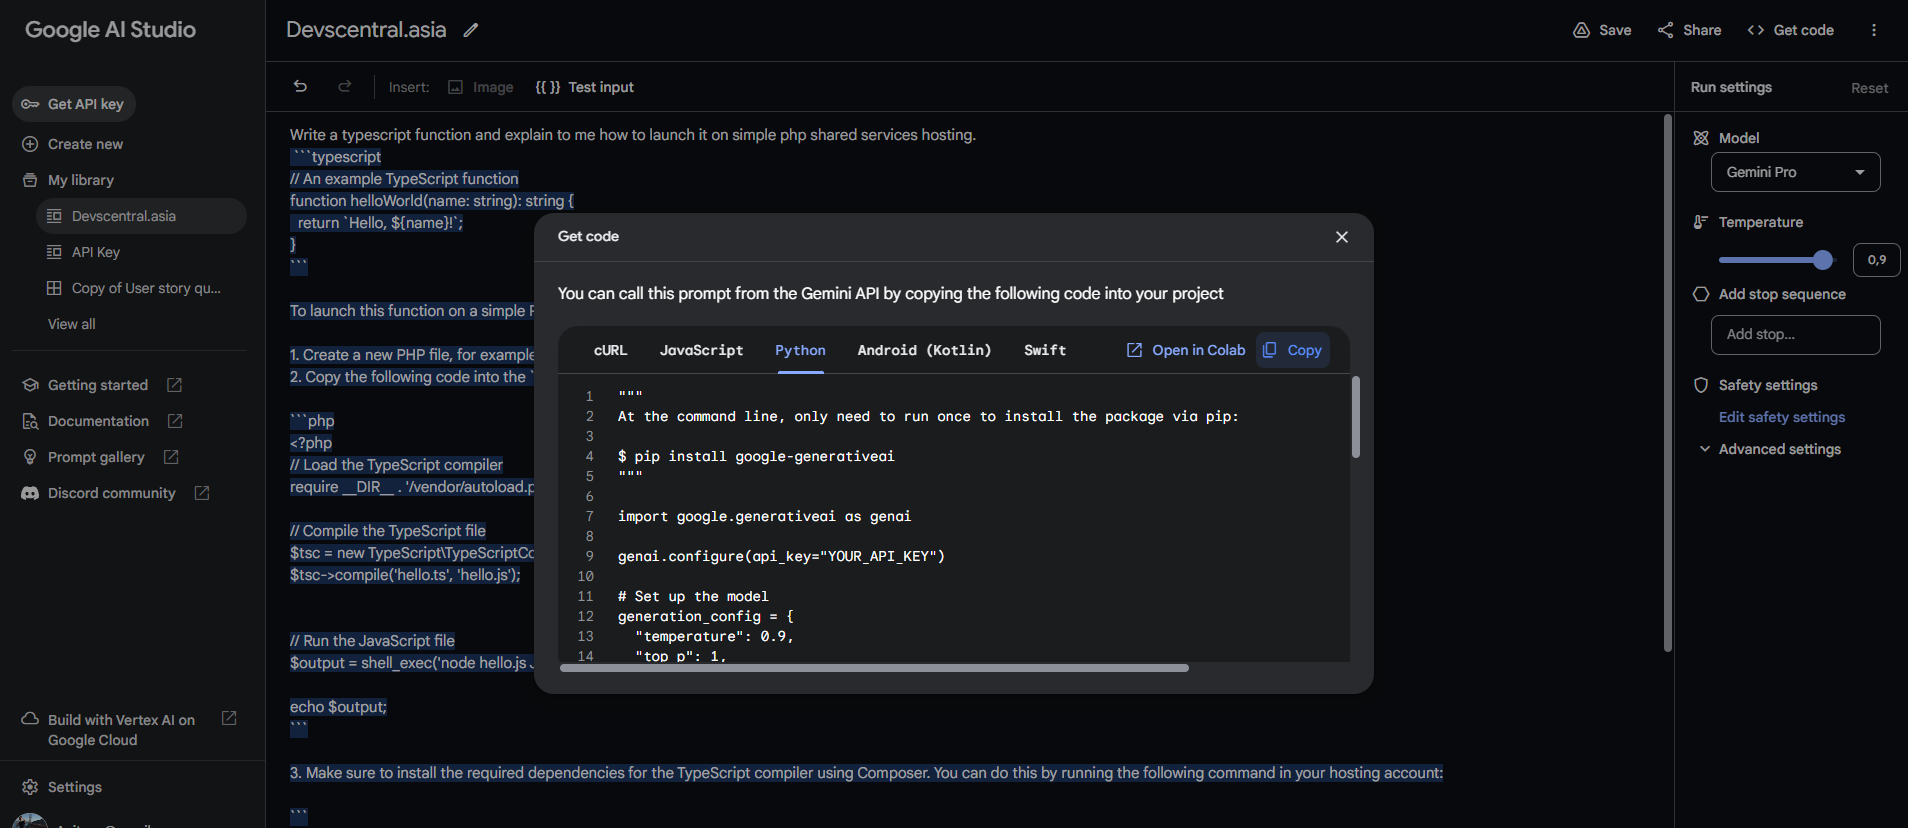Viewport: 1908px width, 828px height.
Task: Open the Devscentral.asia library item
Action: click(141, 216)
